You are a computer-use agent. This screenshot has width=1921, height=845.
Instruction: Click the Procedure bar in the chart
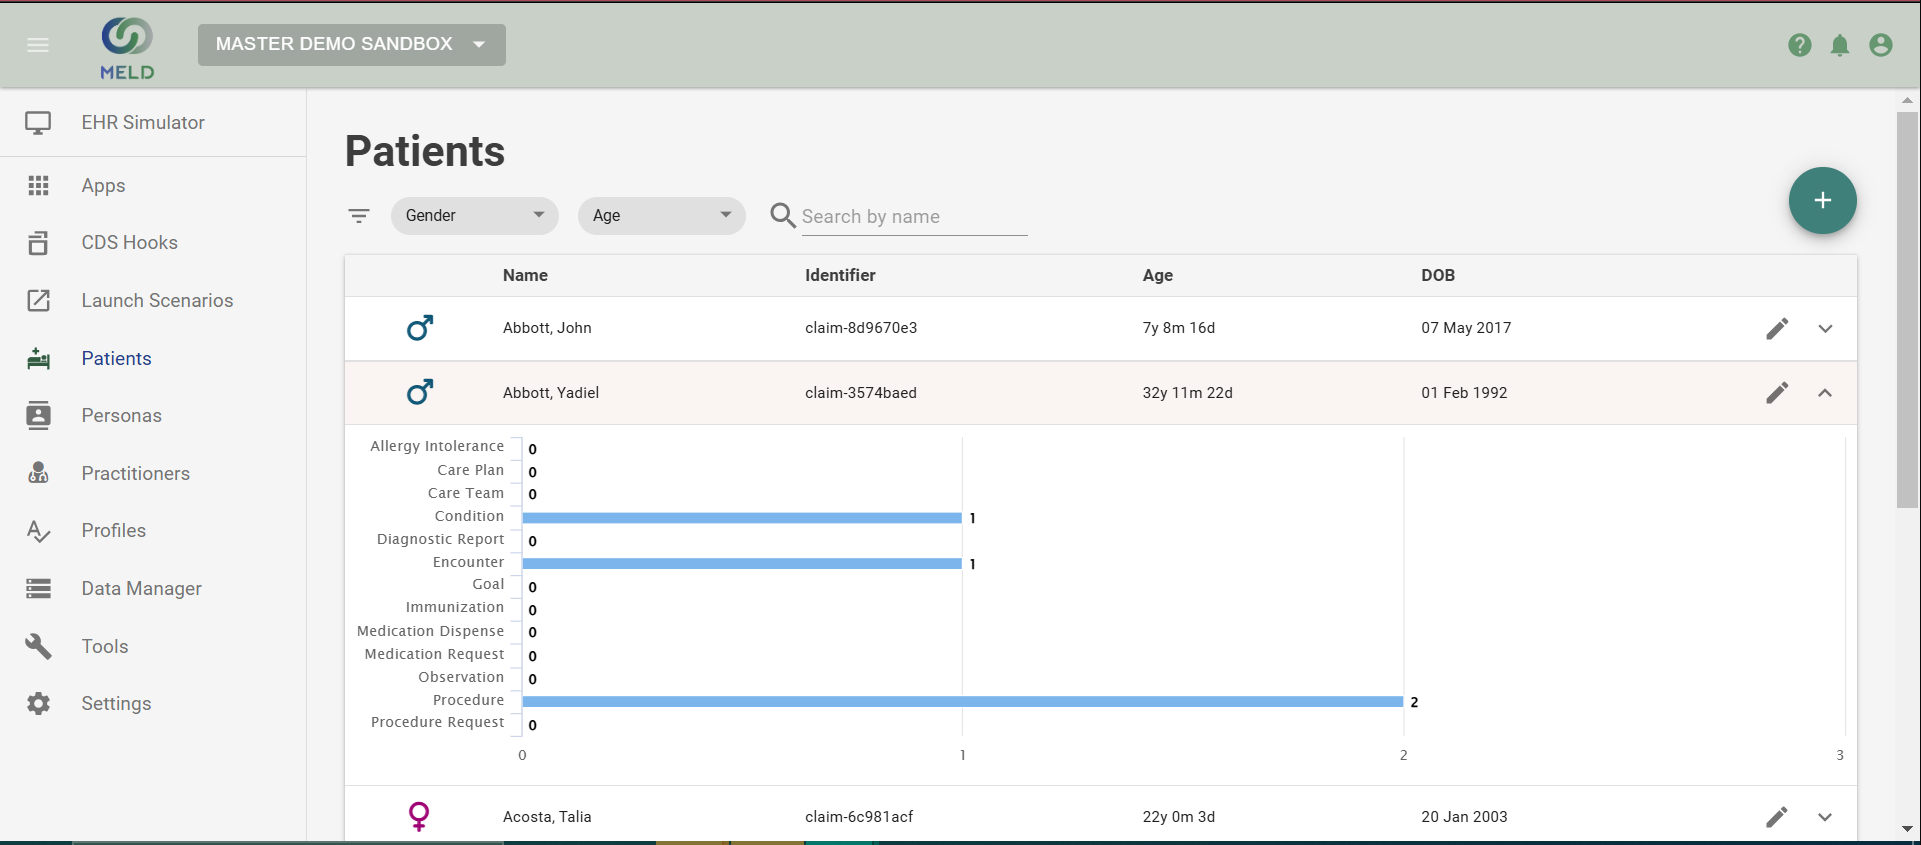click(x=962, y=702)
